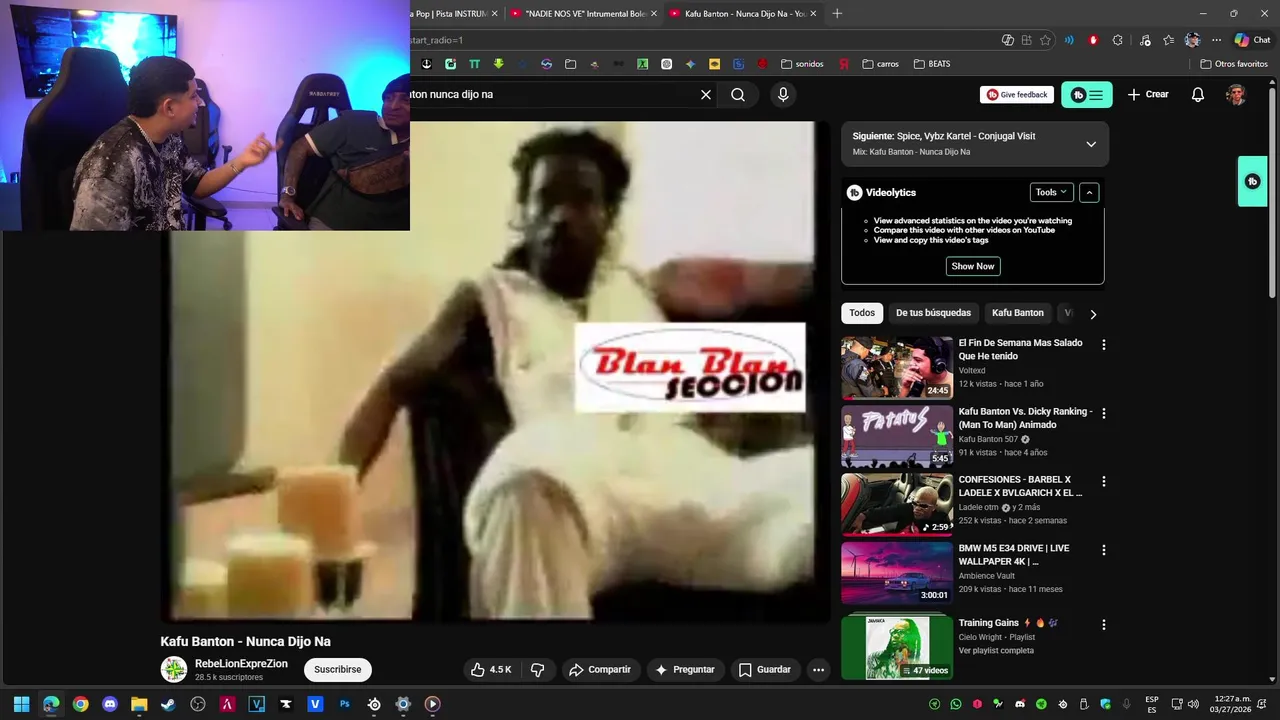Click the Preguntar button
Screen dimensions: 1280x720
[x=685, y=670]
